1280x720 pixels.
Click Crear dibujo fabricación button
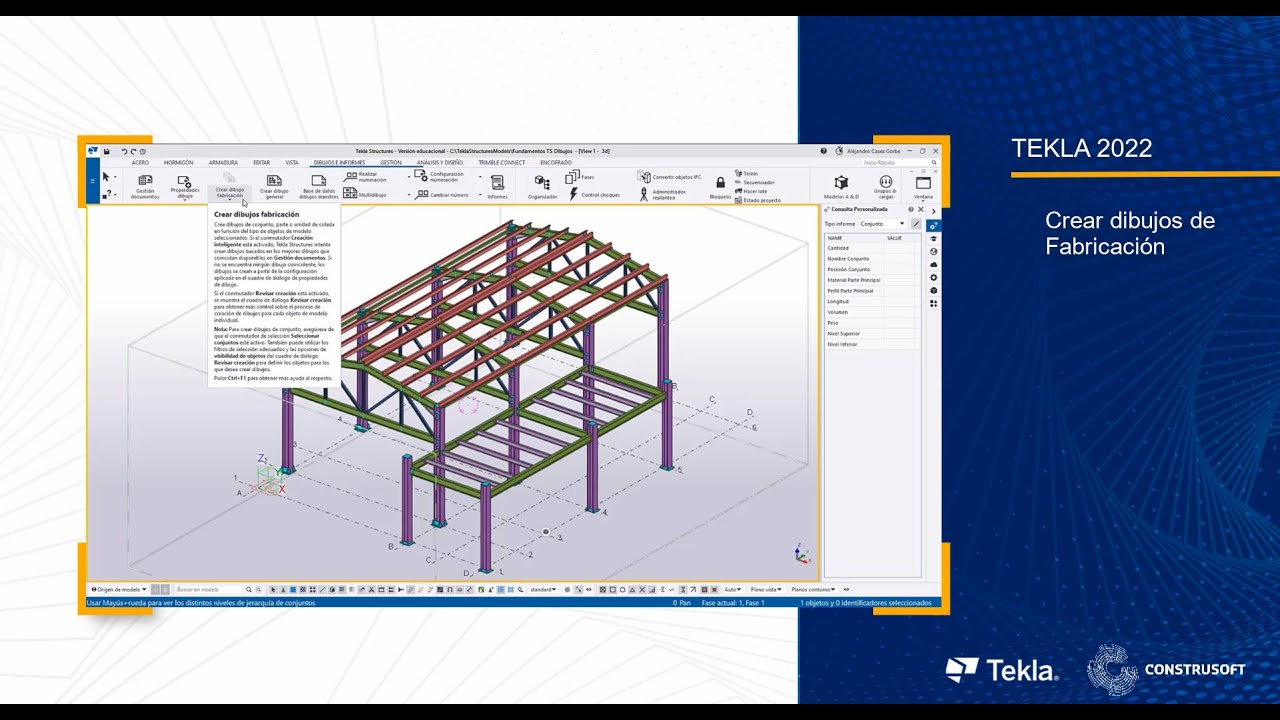tap(229, 185)
